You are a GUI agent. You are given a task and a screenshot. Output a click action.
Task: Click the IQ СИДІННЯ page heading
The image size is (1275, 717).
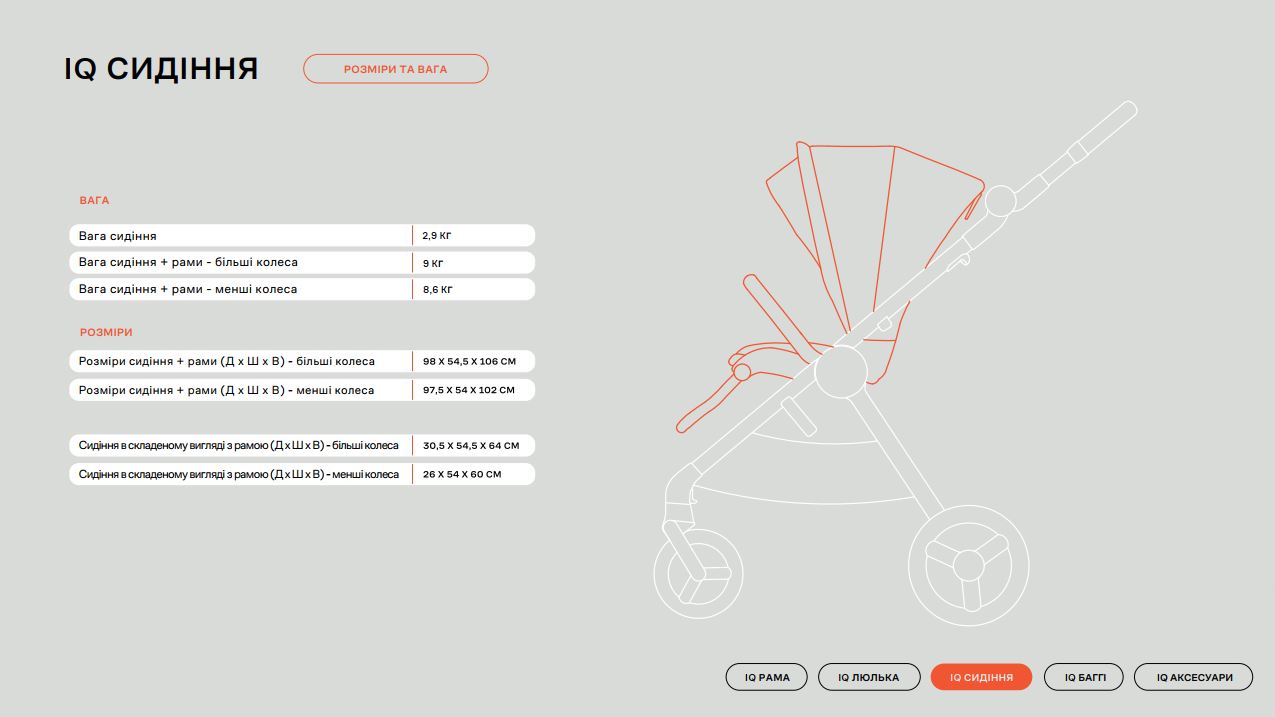coord(161,69)
